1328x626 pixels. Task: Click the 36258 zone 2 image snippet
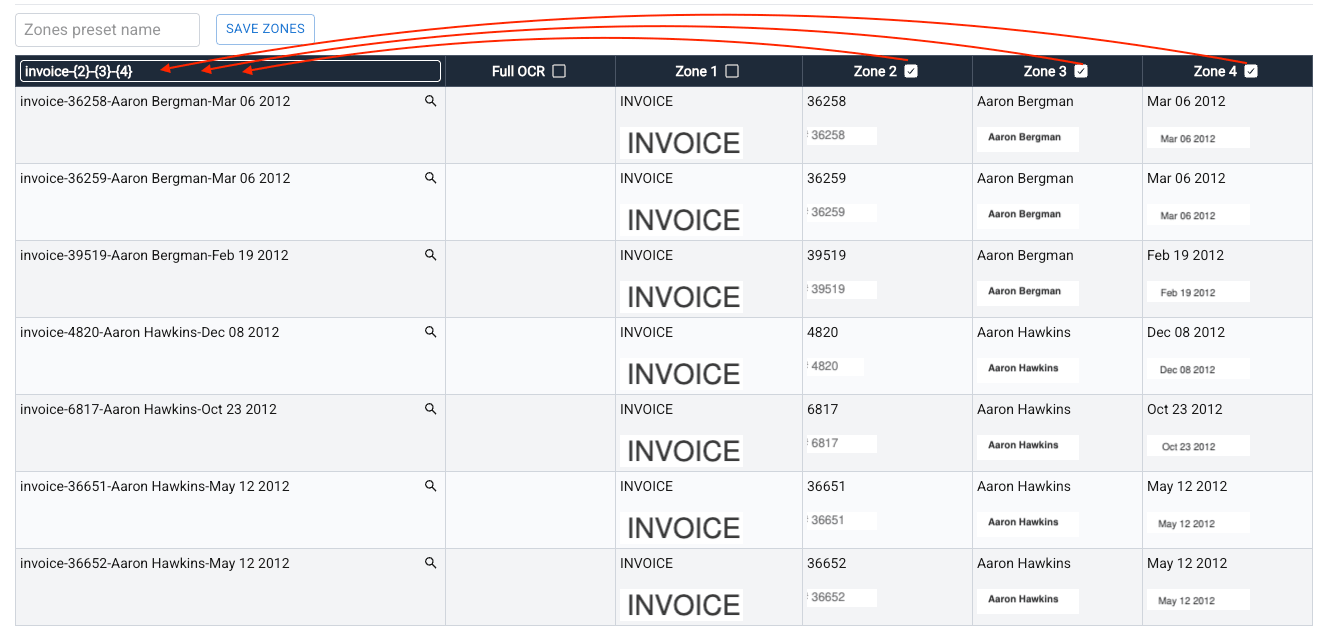[842, 136]
